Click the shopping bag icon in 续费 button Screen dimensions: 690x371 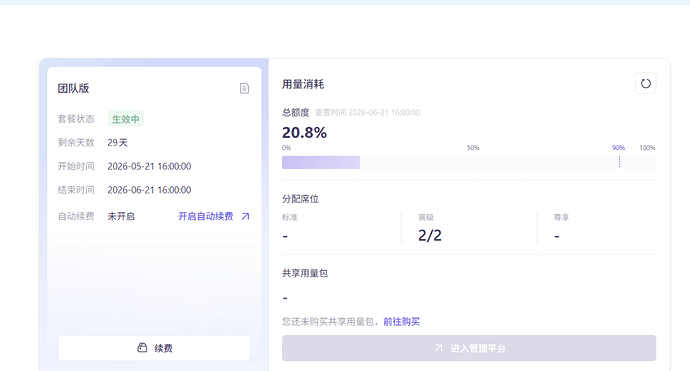[142, 348]
